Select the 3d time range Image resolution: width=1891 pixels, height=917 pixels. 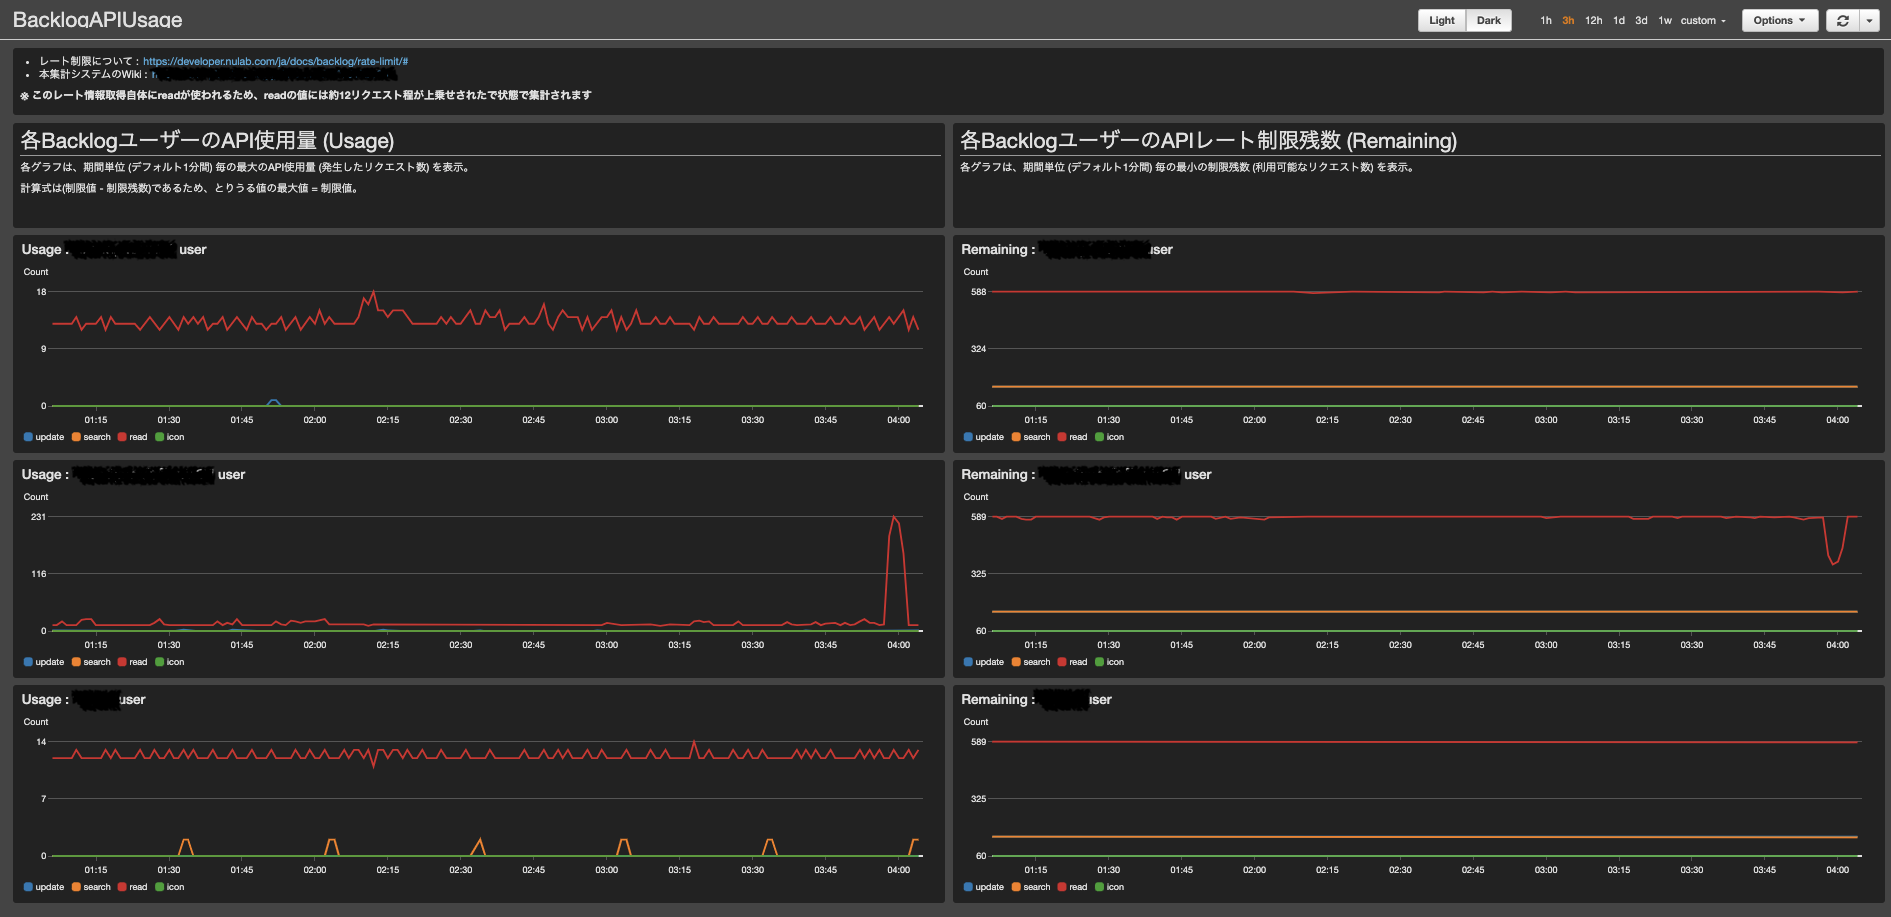1641,20
